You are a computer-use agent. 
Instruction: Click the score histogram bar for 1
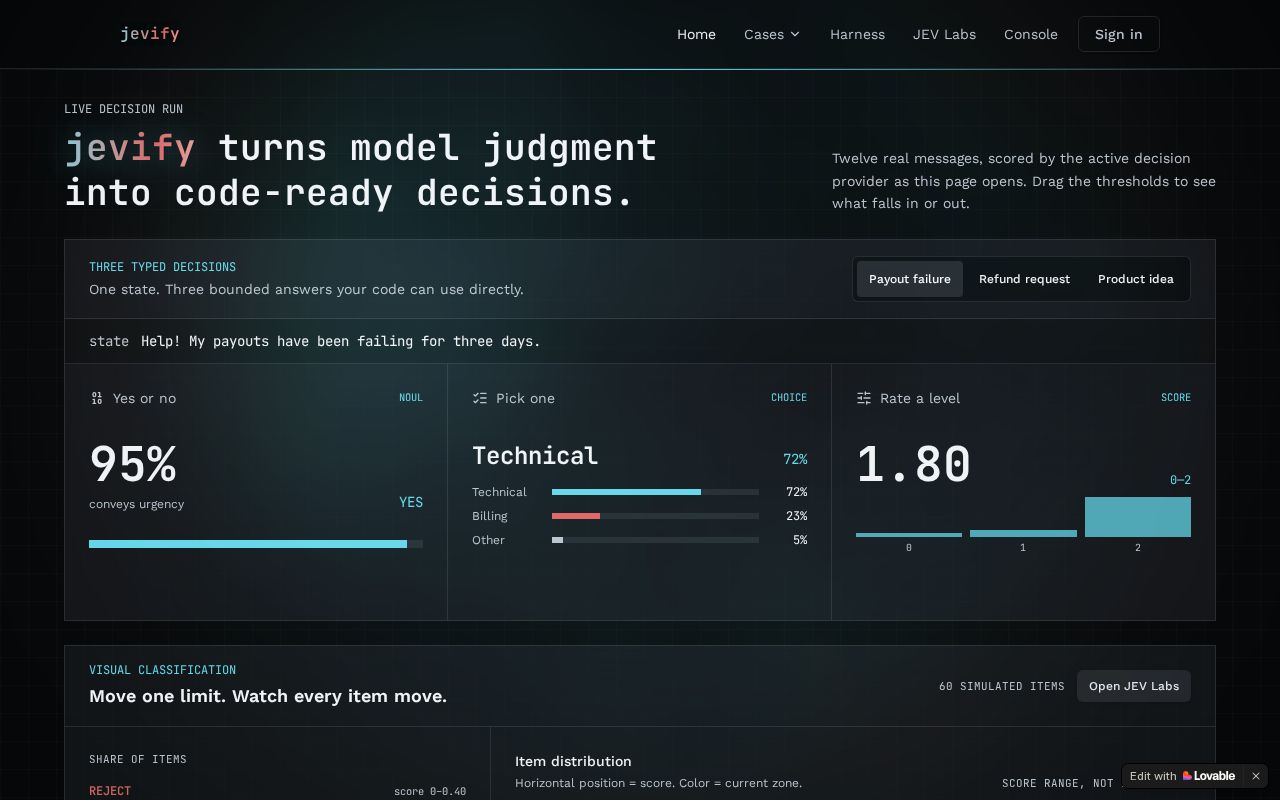coord(1023,533)
